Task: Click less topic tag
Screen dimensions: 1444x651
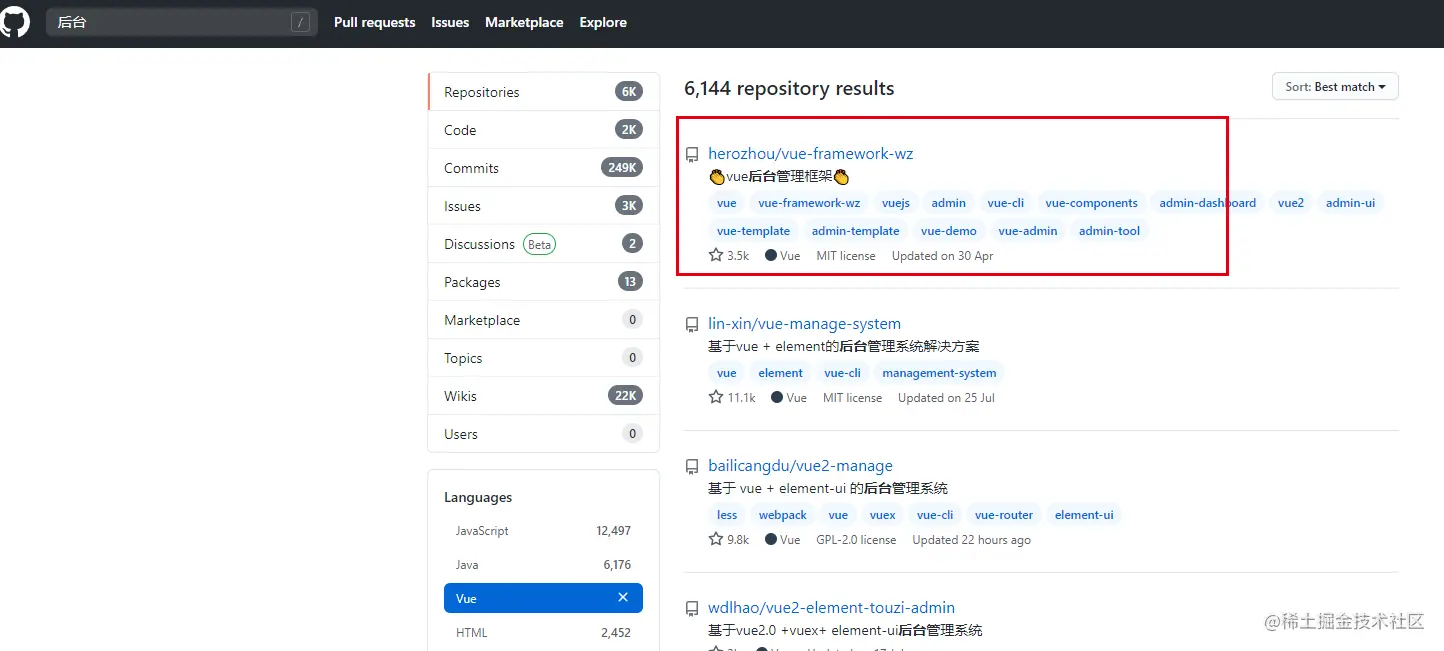Action: tap(727, 515)
